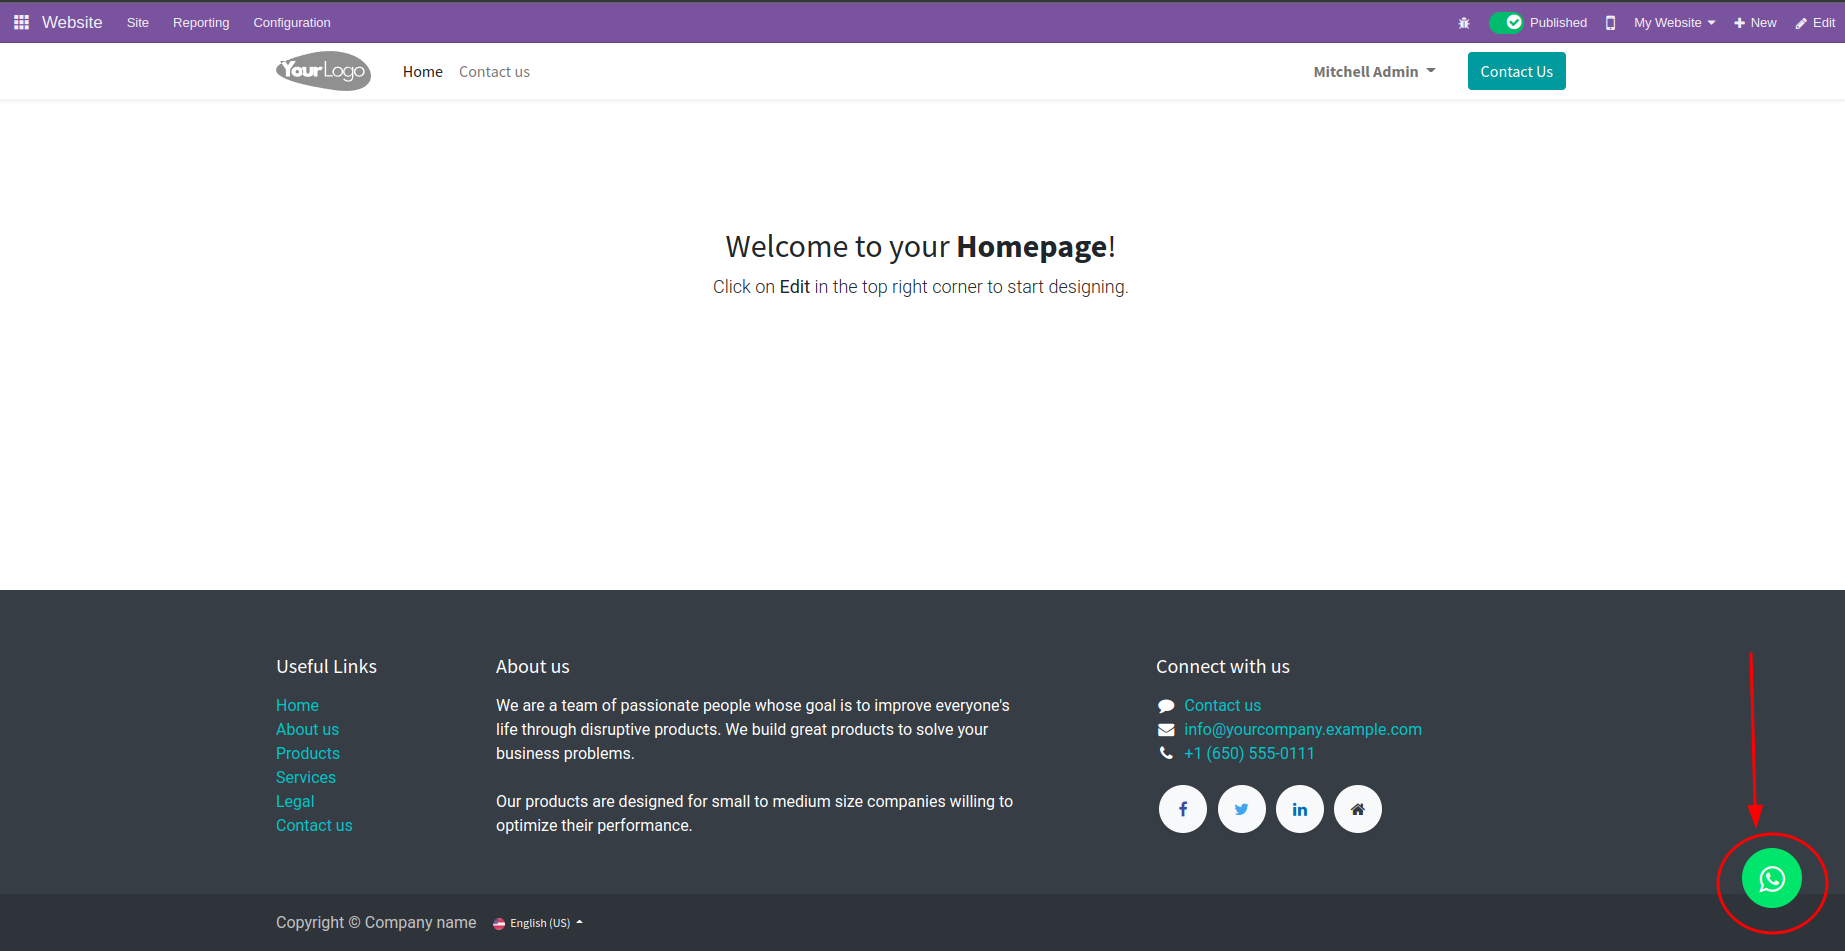This screenshot has width=1845, height=951.
Task: Open the Reporting menu
Action: 201,22
